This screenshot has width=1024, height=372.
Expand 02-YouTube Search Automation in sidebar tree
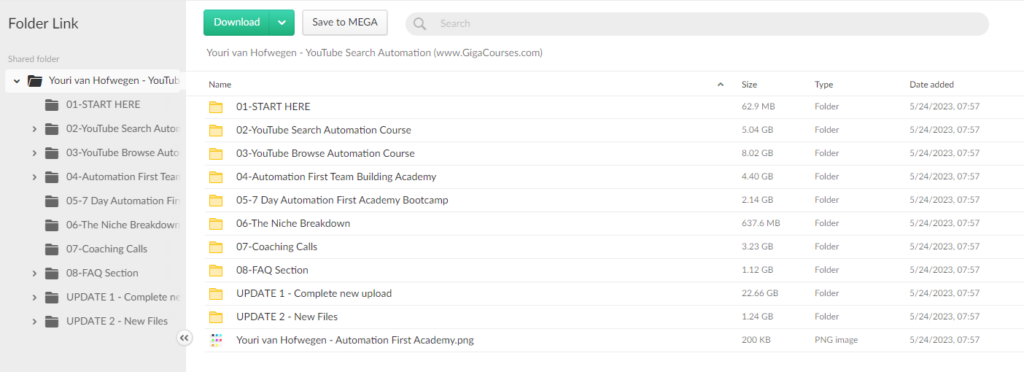click(x=35, y=129)
